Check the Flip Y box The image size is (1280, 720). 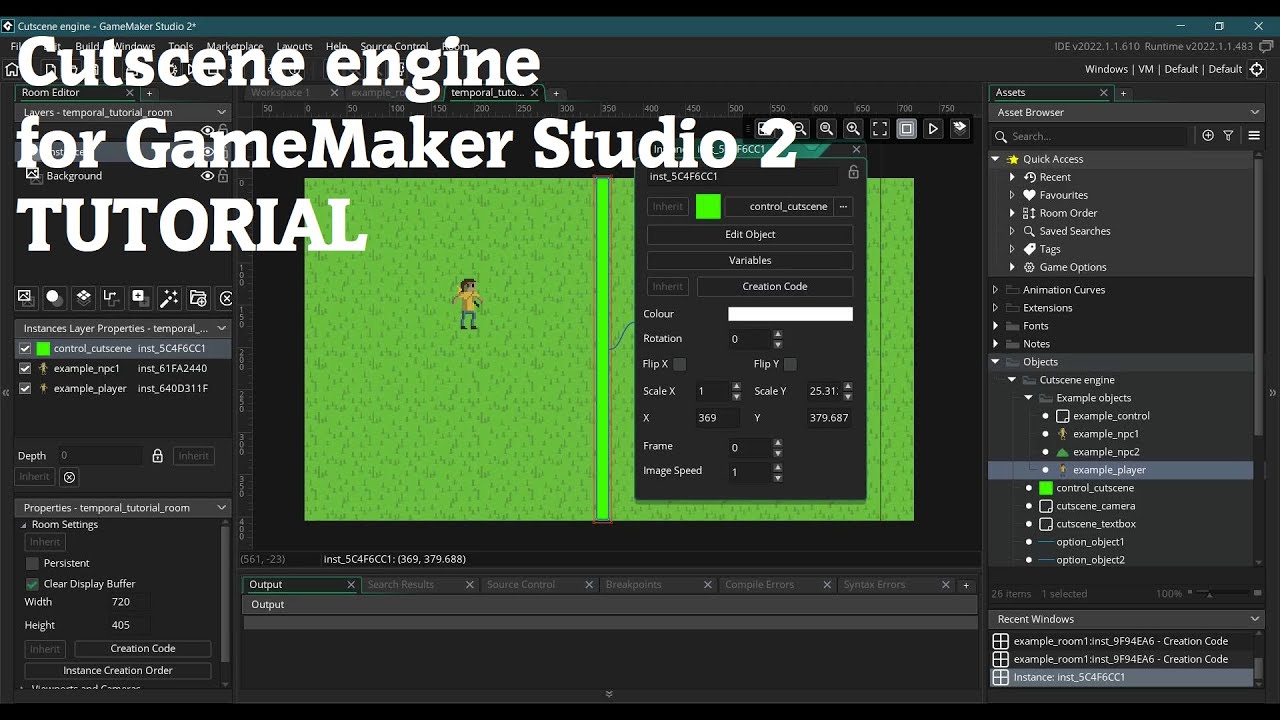(x=790, y=364)
